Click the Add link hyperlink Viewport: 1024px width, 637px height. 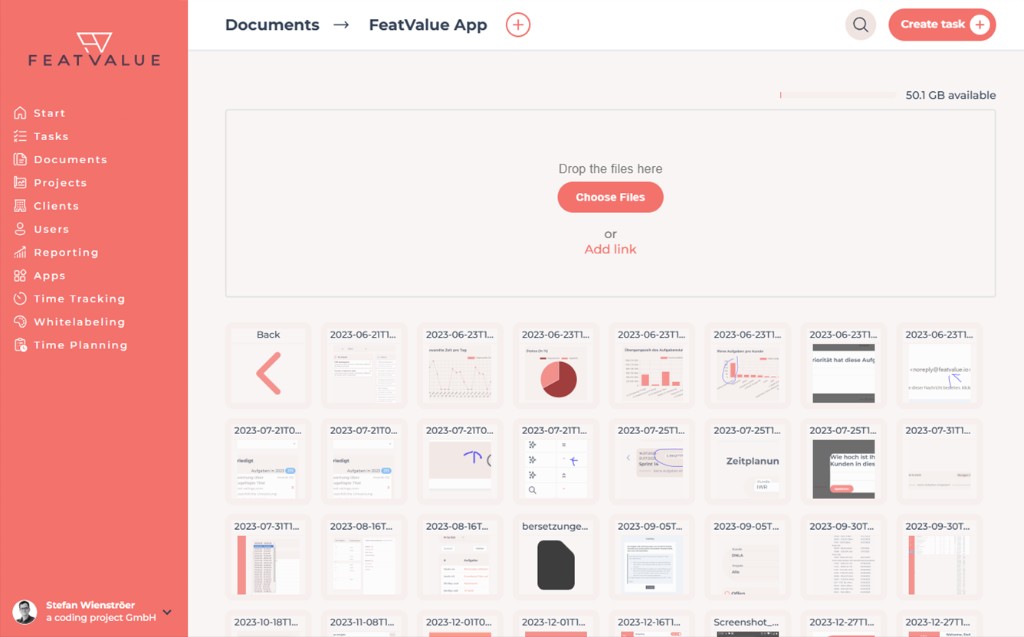click(610, 249)
